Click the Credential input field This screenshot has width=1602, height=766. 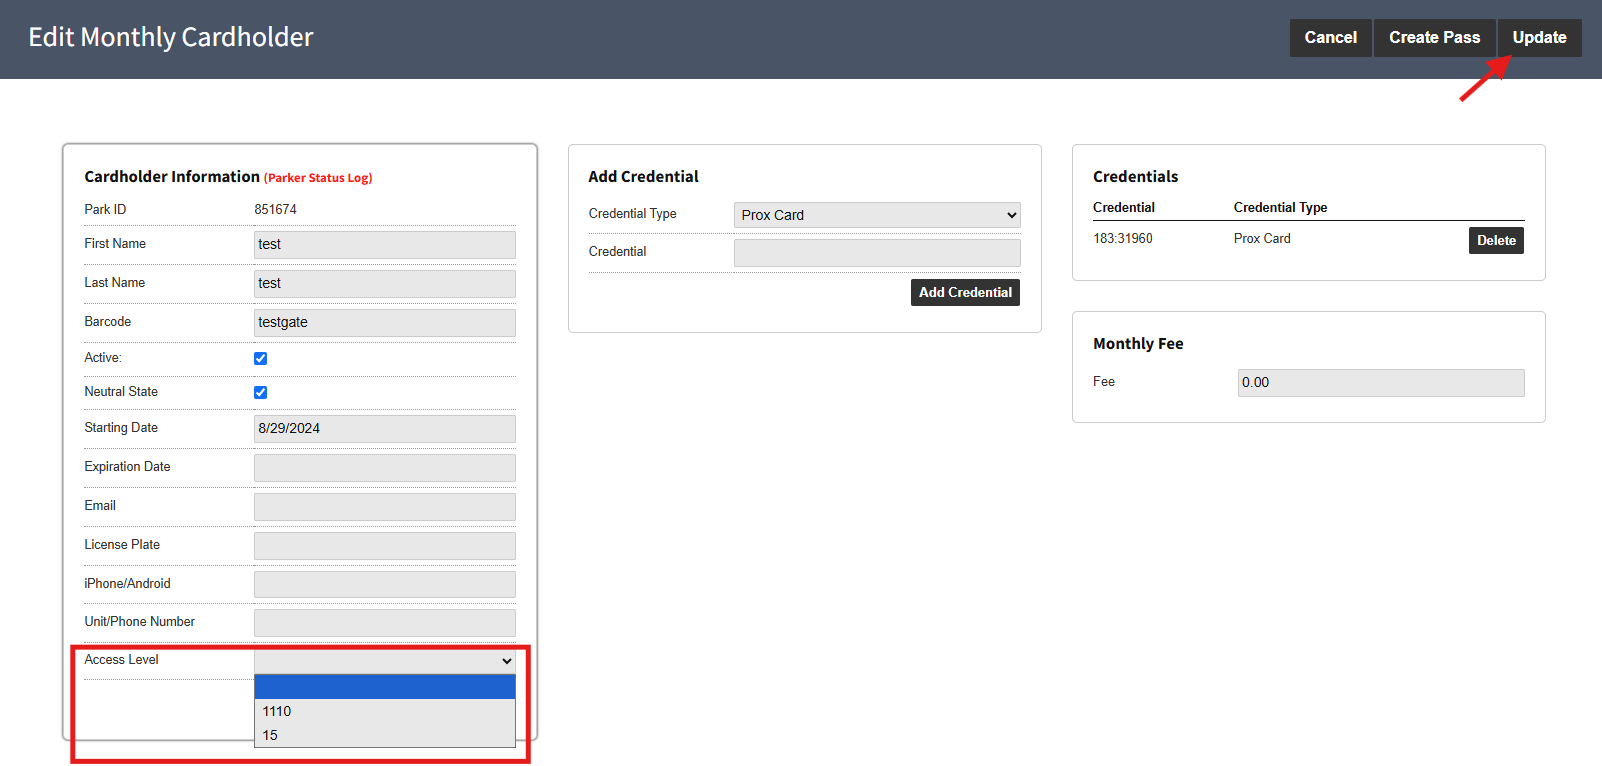pos(877,253)
